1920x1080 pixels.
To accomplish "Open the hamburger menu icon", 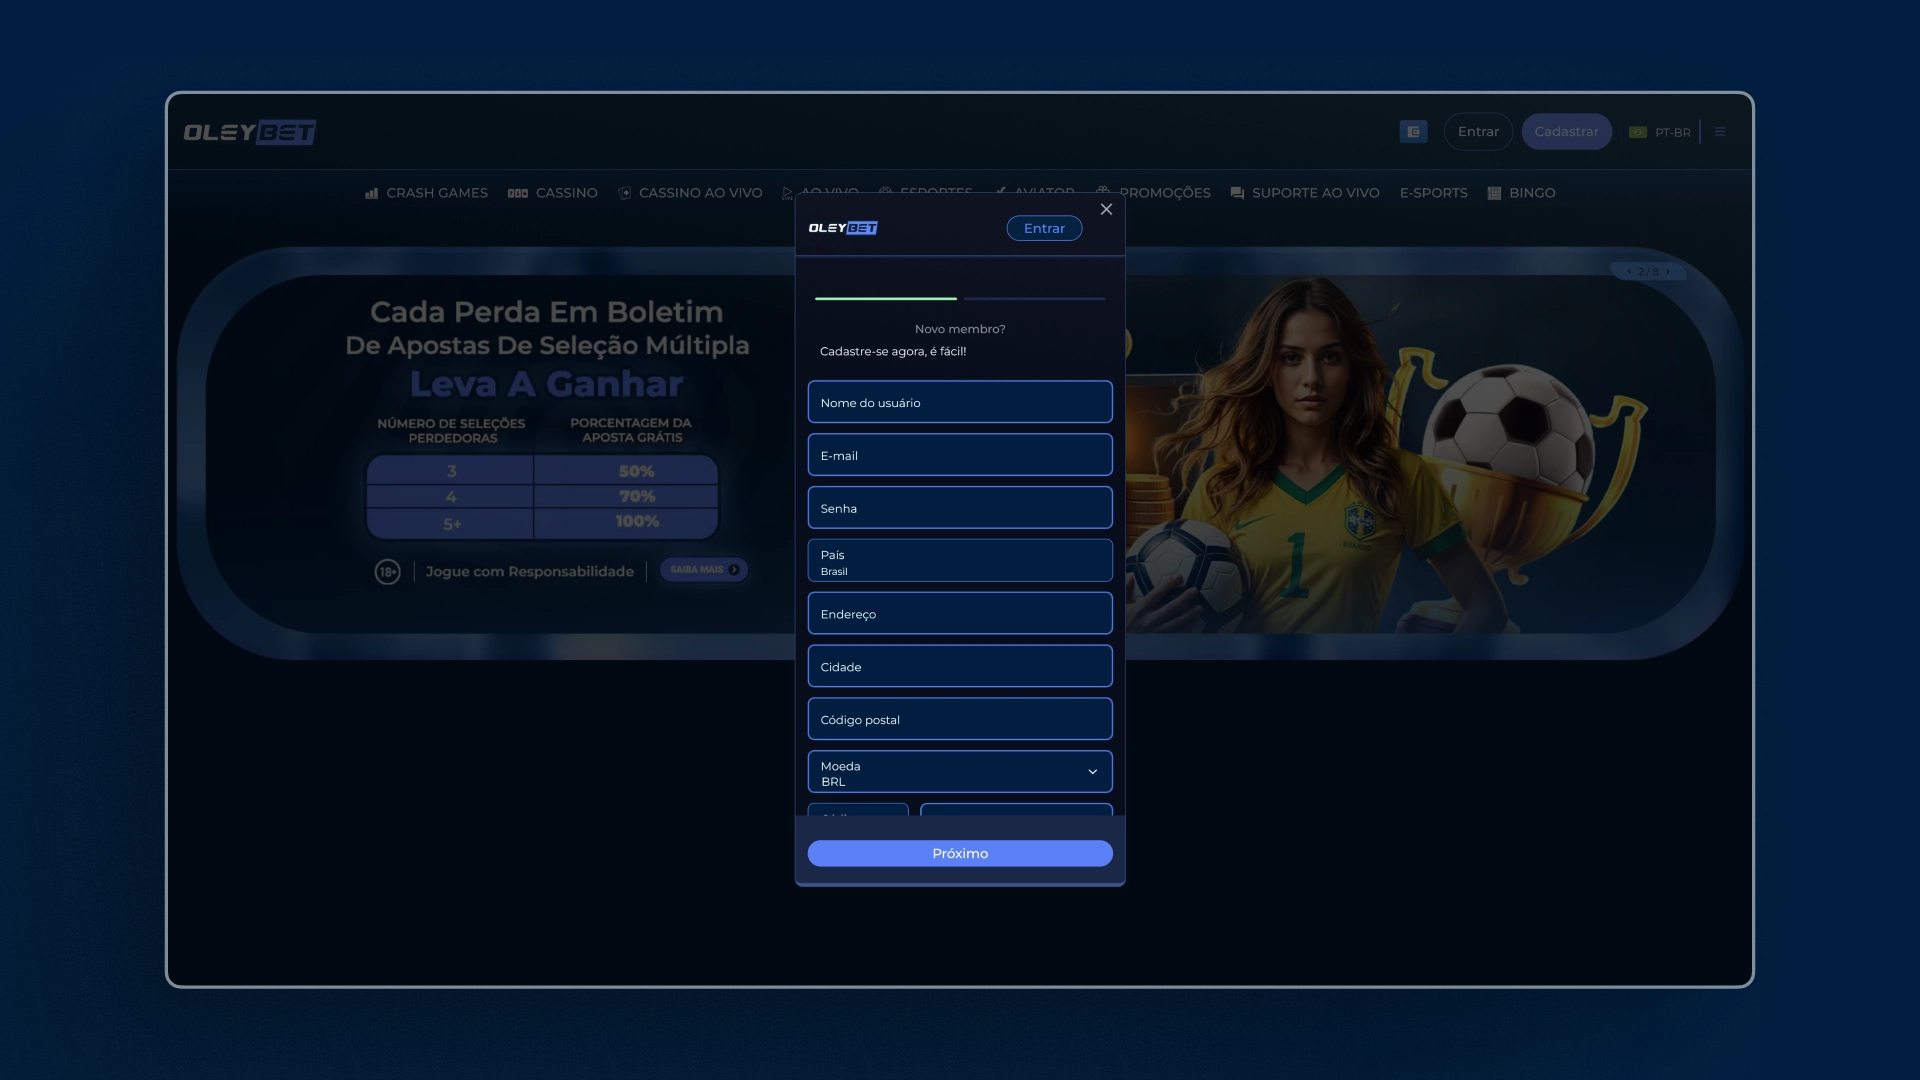I will [x=1720, y=131].
